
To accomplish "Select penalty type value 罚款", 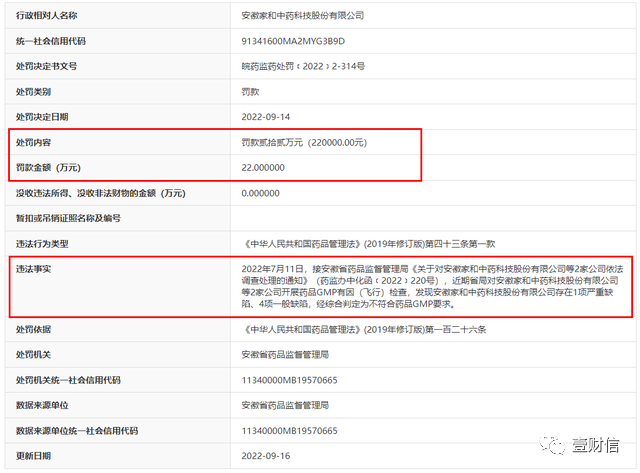I will 250,92.
